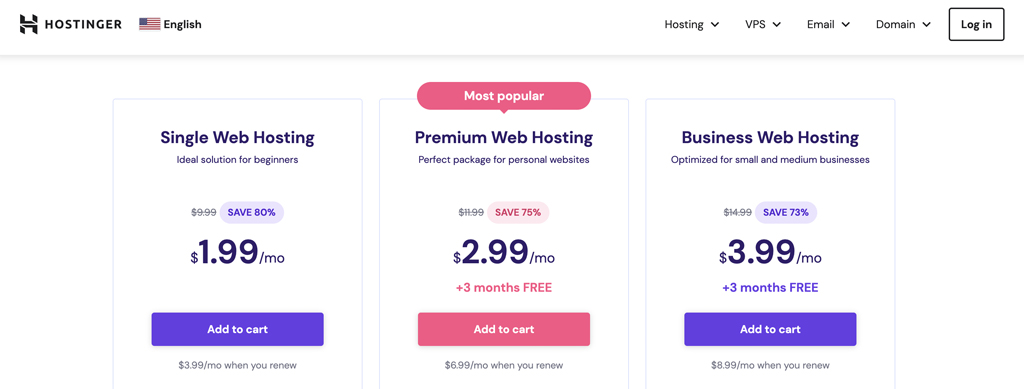1024x389 pixels.
Task: Click the SAVE 80% badge
Action: pyautogui.click(x=251, y=213)
